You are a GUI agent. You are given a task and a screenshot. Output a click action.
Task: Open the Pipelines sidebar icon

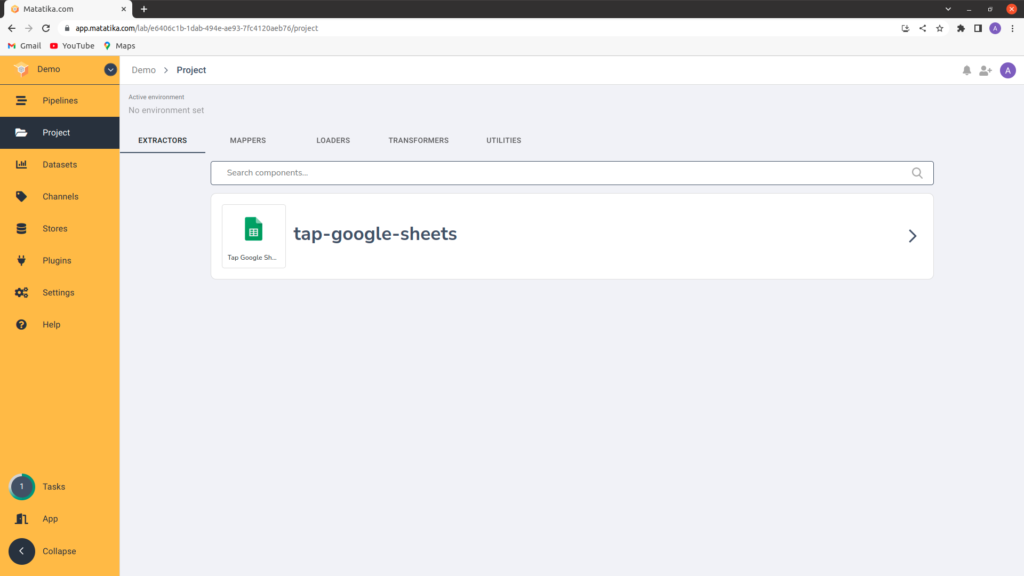pyautogui.click(x=21, y=101)
